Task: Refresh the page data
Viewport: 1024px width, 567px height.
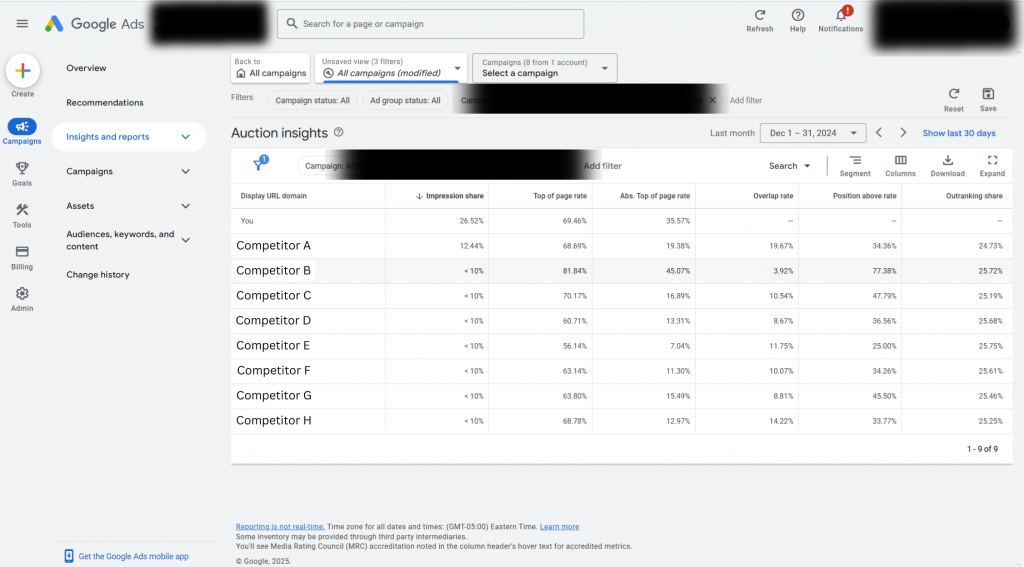Action: 759,15
